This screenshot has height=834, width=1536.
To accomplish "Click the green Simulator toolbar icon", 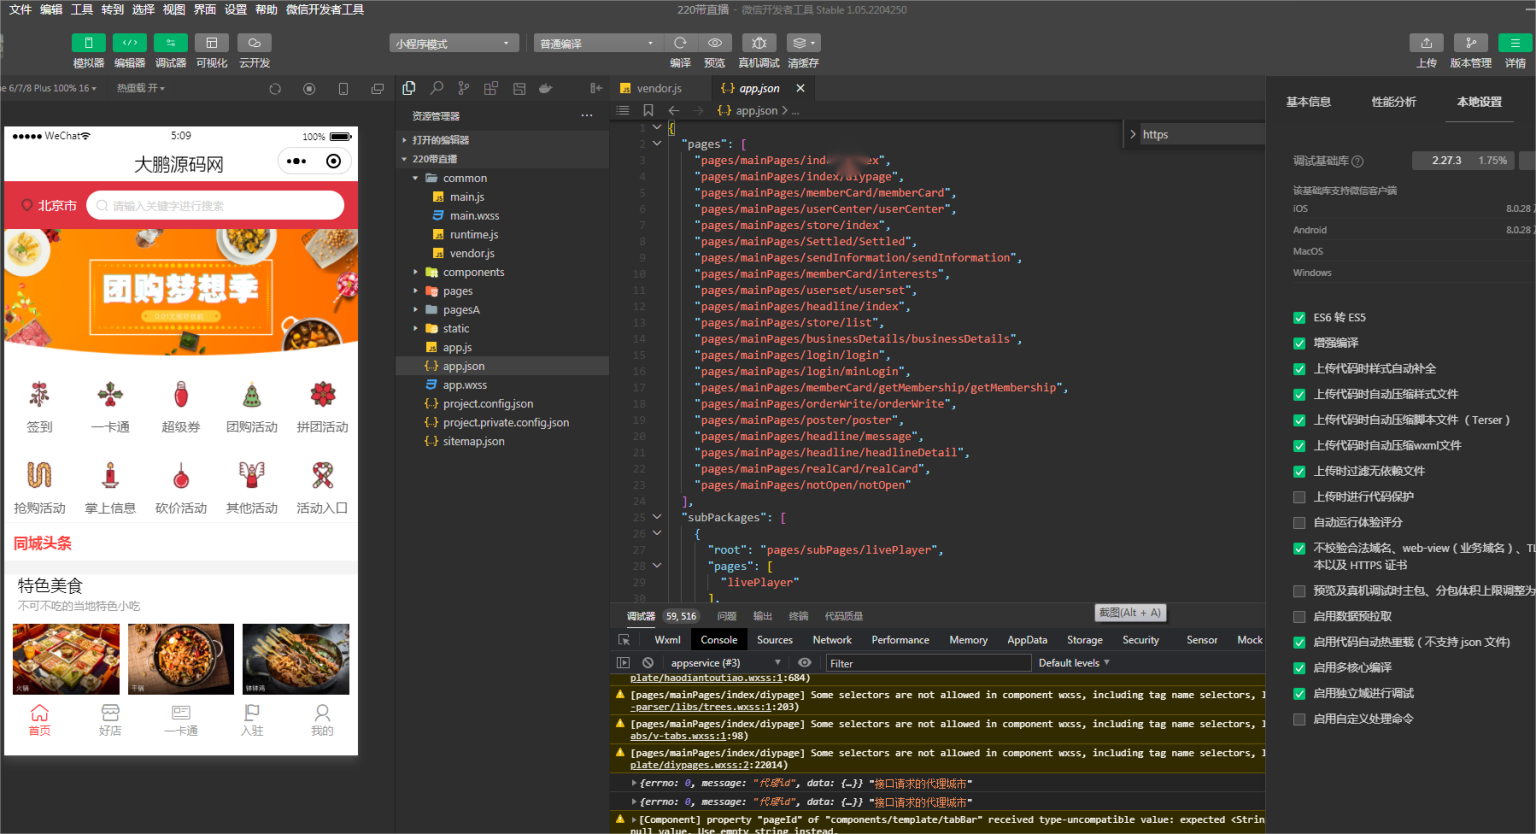I will 88,43.
